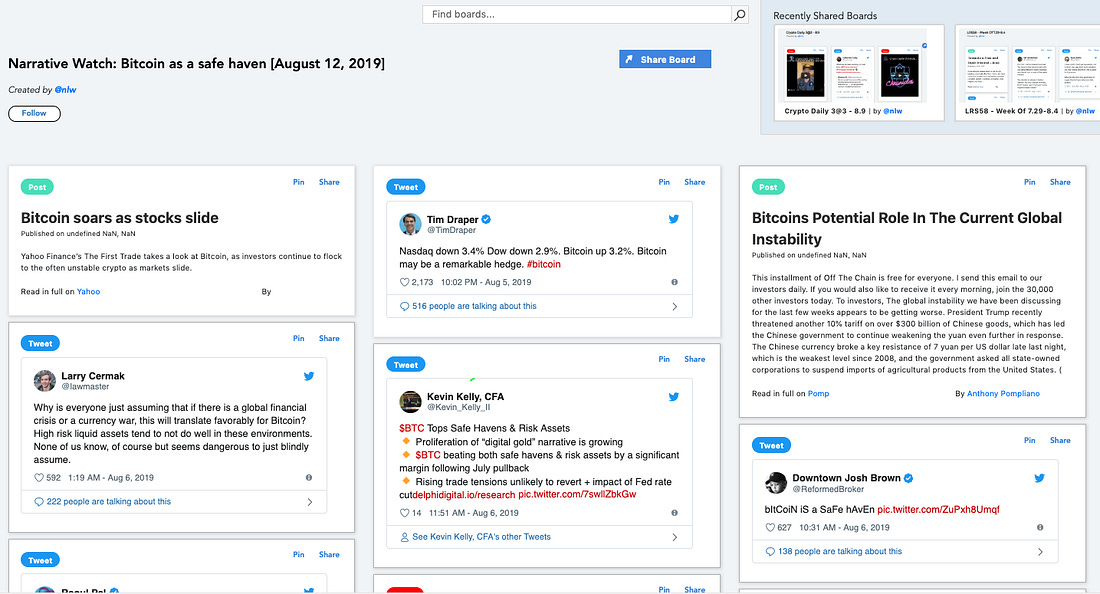Screen dimensions: 1100x594
Task: Open info icon on Tim Draper tweet
Action: tap(674, 282)
